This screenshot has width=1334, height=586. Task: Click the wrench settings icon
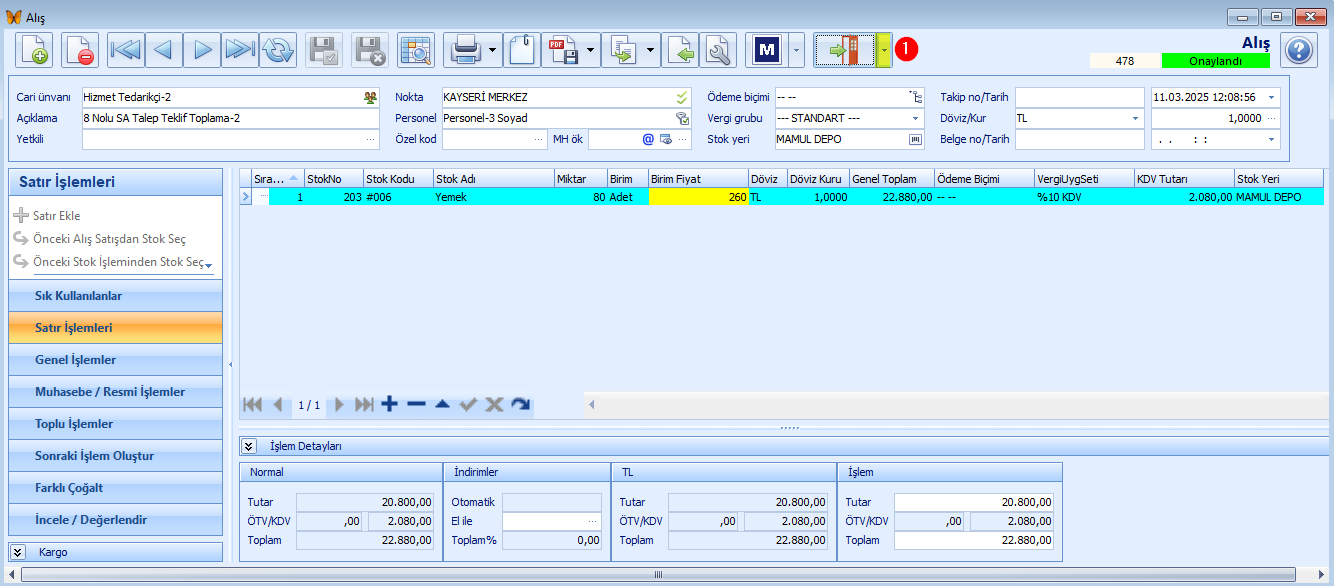click(x=718, y=49)
